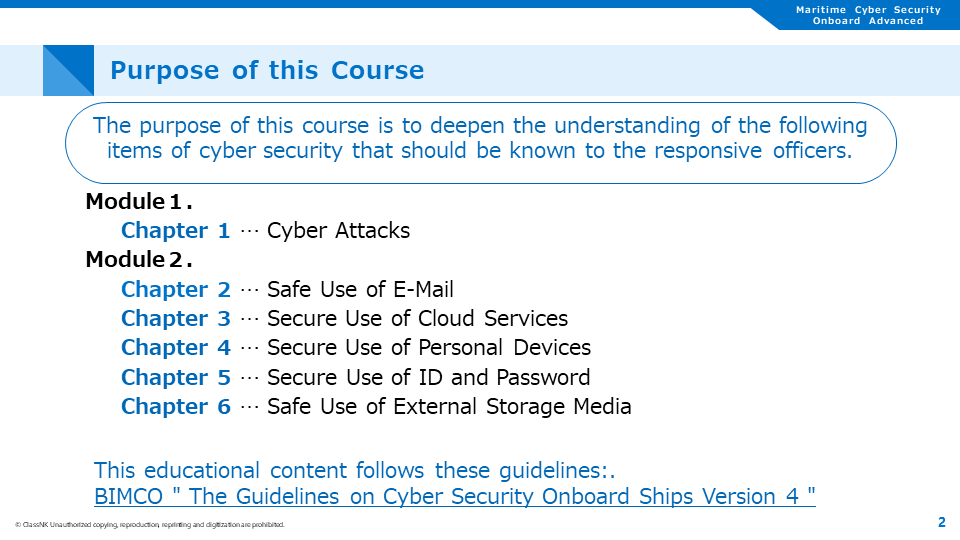This screenshot has width=960, height=540.
Task: Select the "Purpose of this Course" title
Action: [267, 71]
